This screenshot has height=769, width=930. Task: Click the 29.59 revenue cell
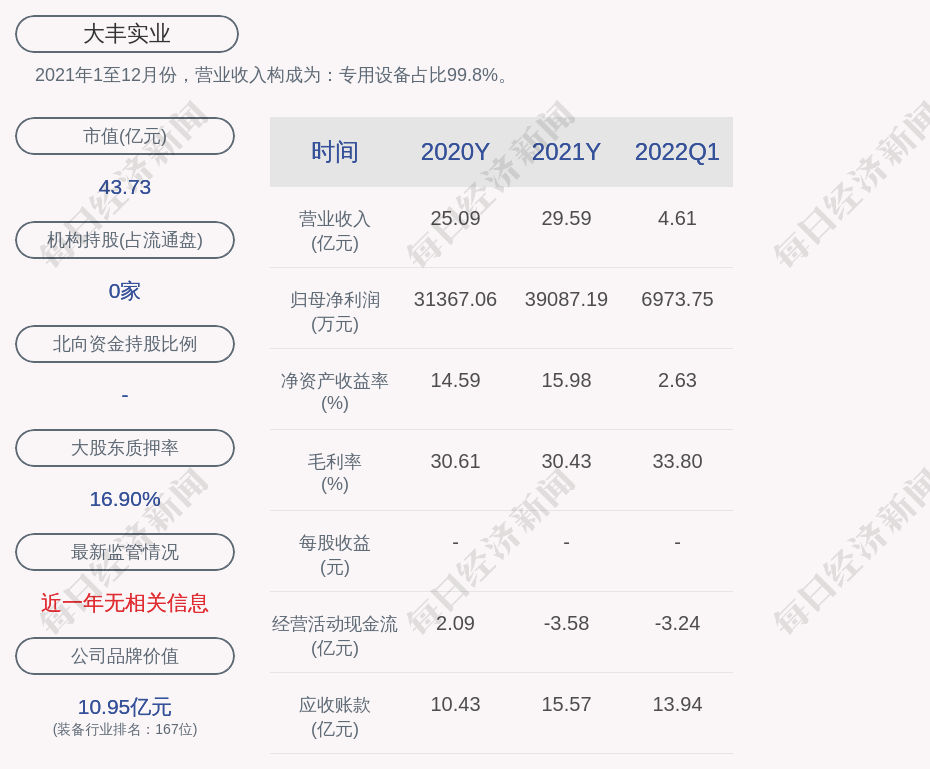(x=566, y=218)
